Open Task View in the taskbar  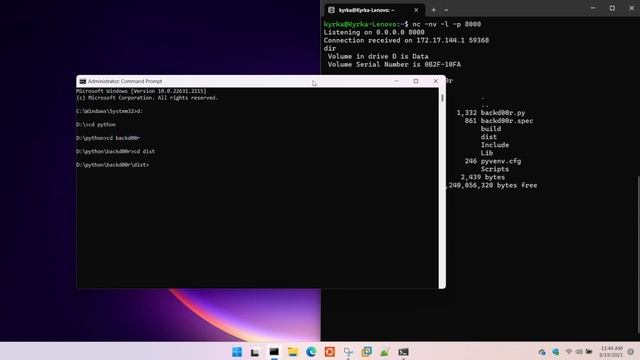click(255, 352)
